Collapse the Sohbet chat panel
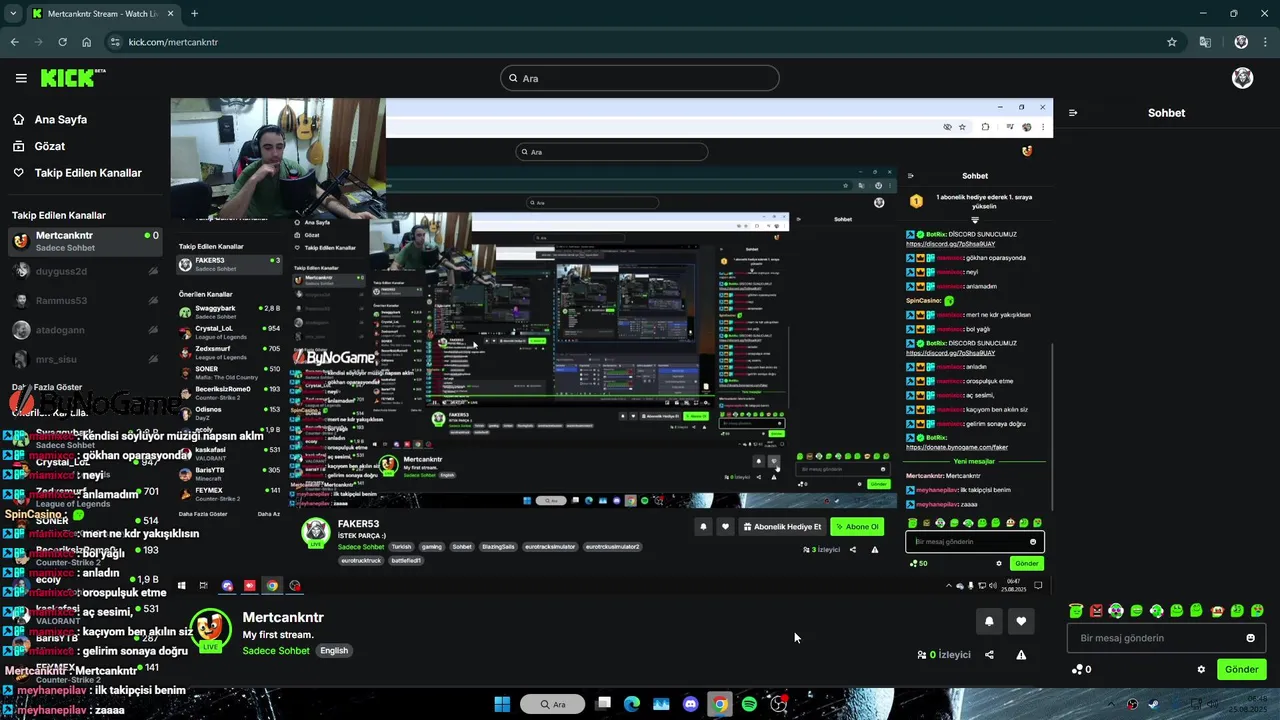 pos(1073,113)
